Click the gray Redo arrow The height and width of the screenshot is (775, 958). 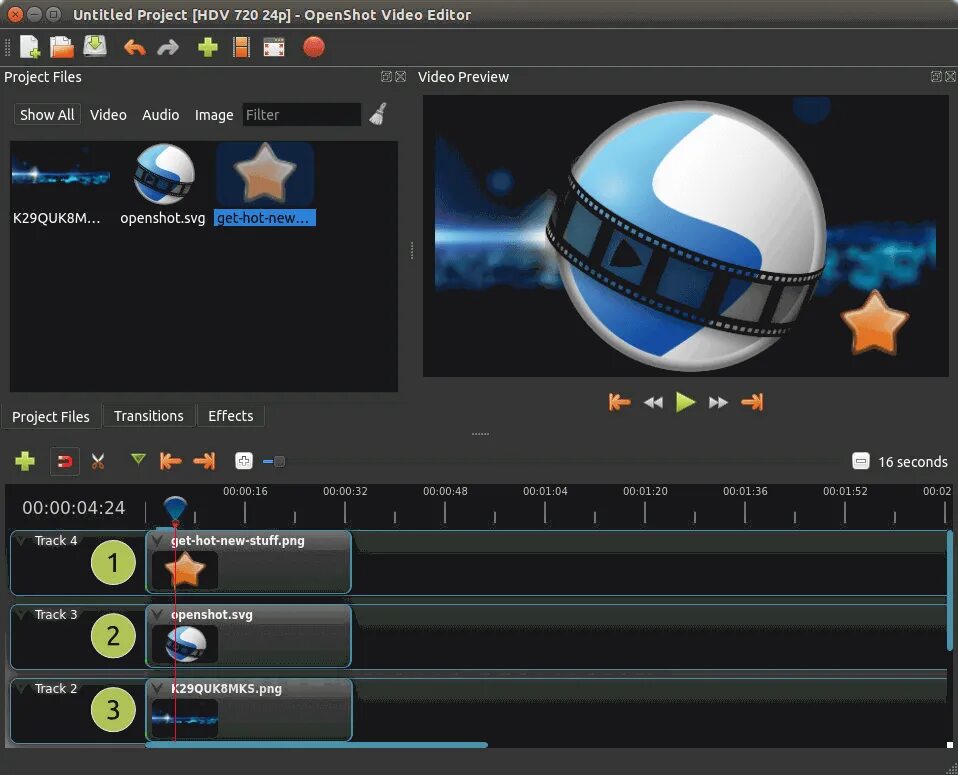point(168,48)
